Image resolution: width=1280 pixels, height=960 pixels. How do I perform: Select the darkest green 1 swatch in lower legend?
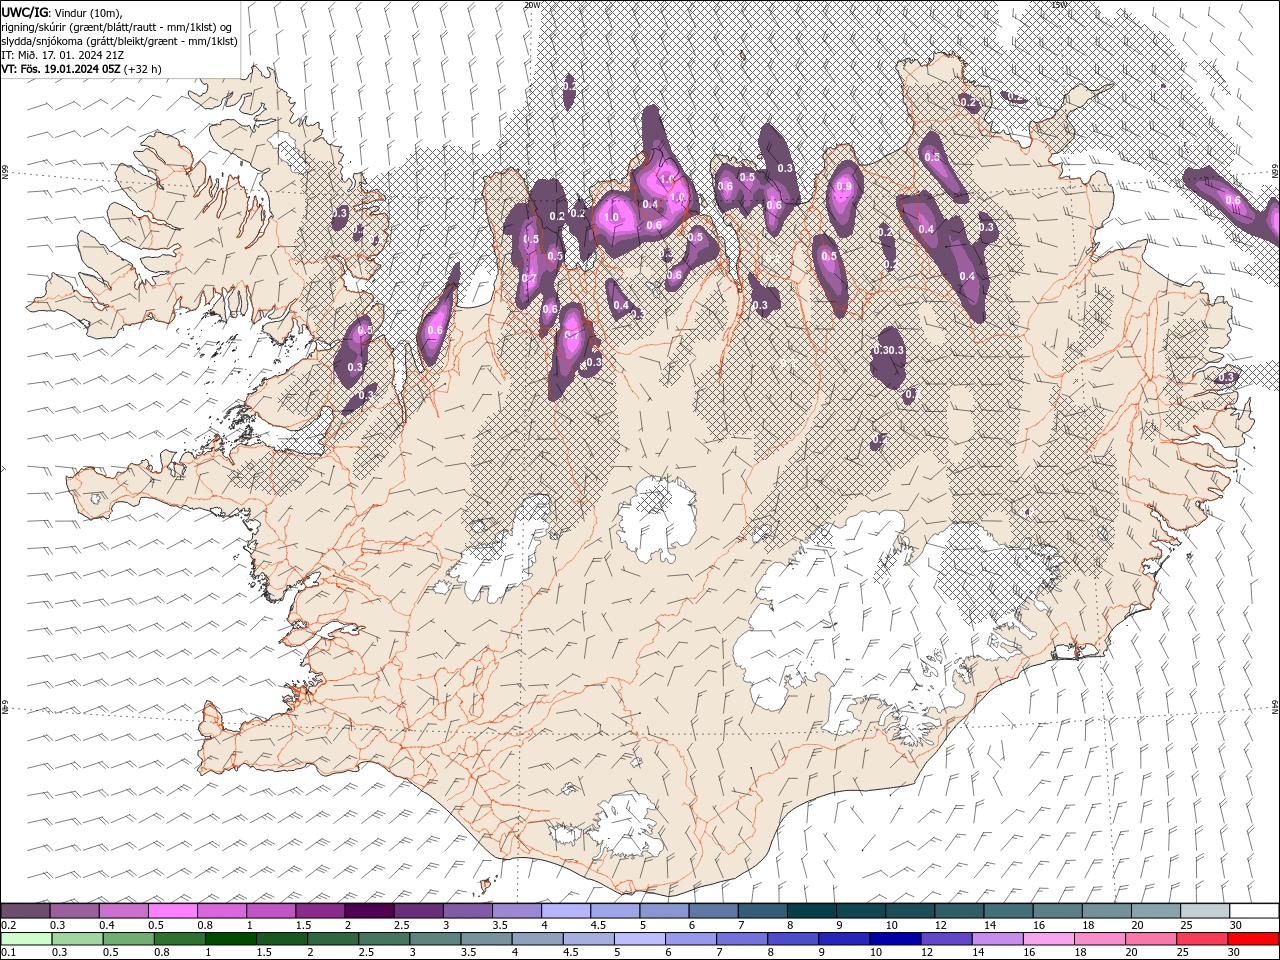(230, 939)
